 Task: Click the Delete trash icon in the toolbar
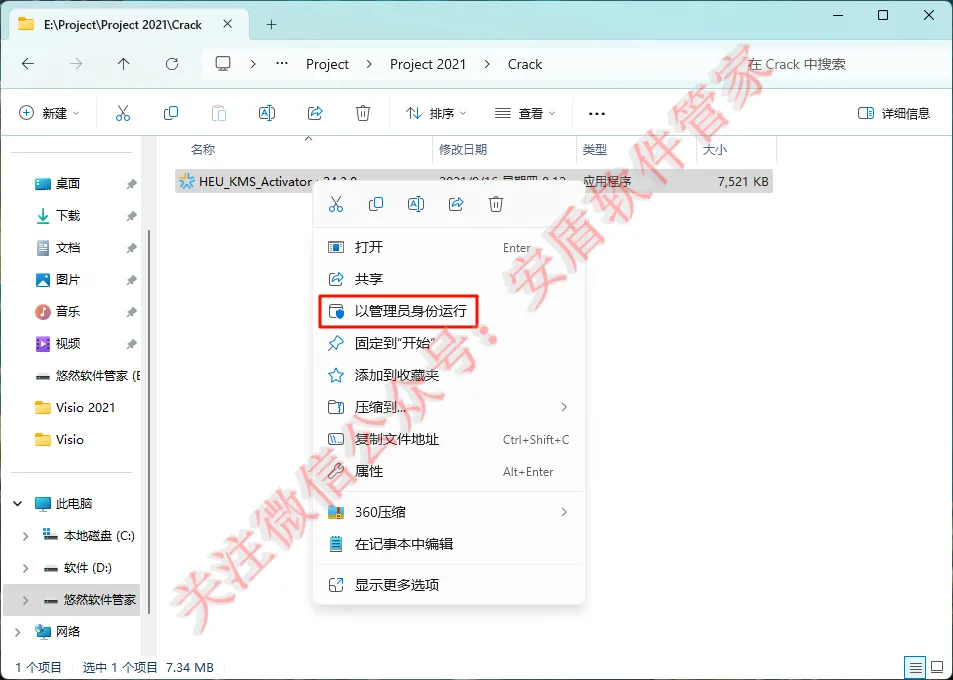point(363,113)
